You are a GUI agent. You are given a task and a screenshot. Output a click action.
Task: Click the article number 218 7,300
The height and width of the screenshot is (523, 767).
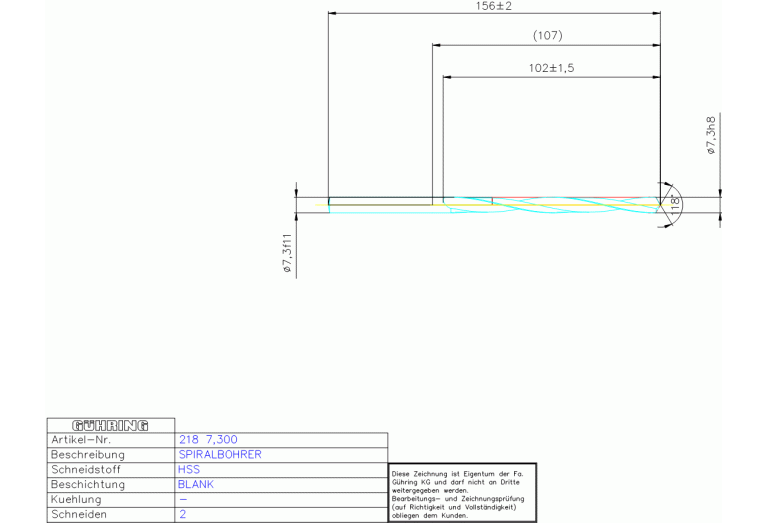tap(208, 440)
